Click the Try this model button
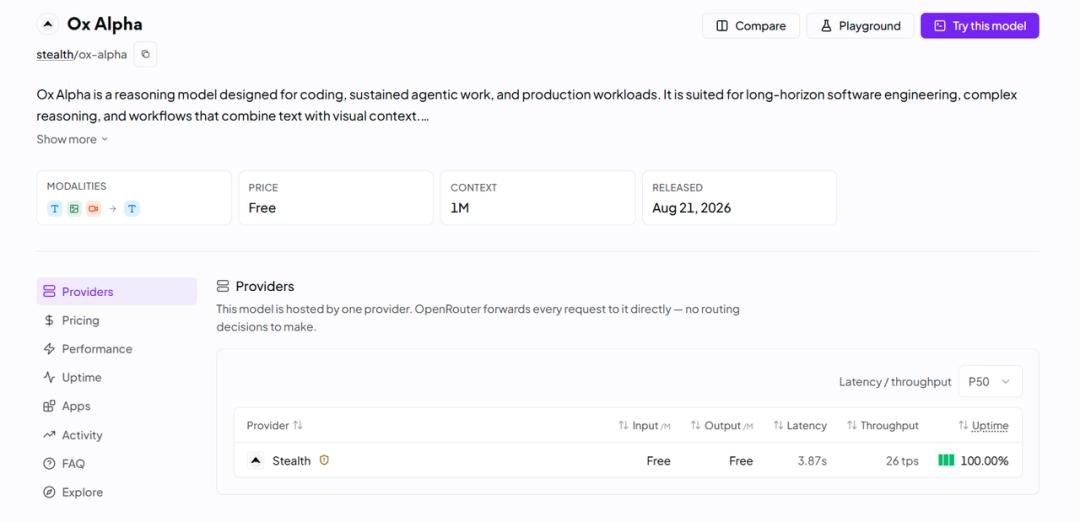Image resolution: width=1080 pixels, height=522 pixels. (x=979, y=25)
